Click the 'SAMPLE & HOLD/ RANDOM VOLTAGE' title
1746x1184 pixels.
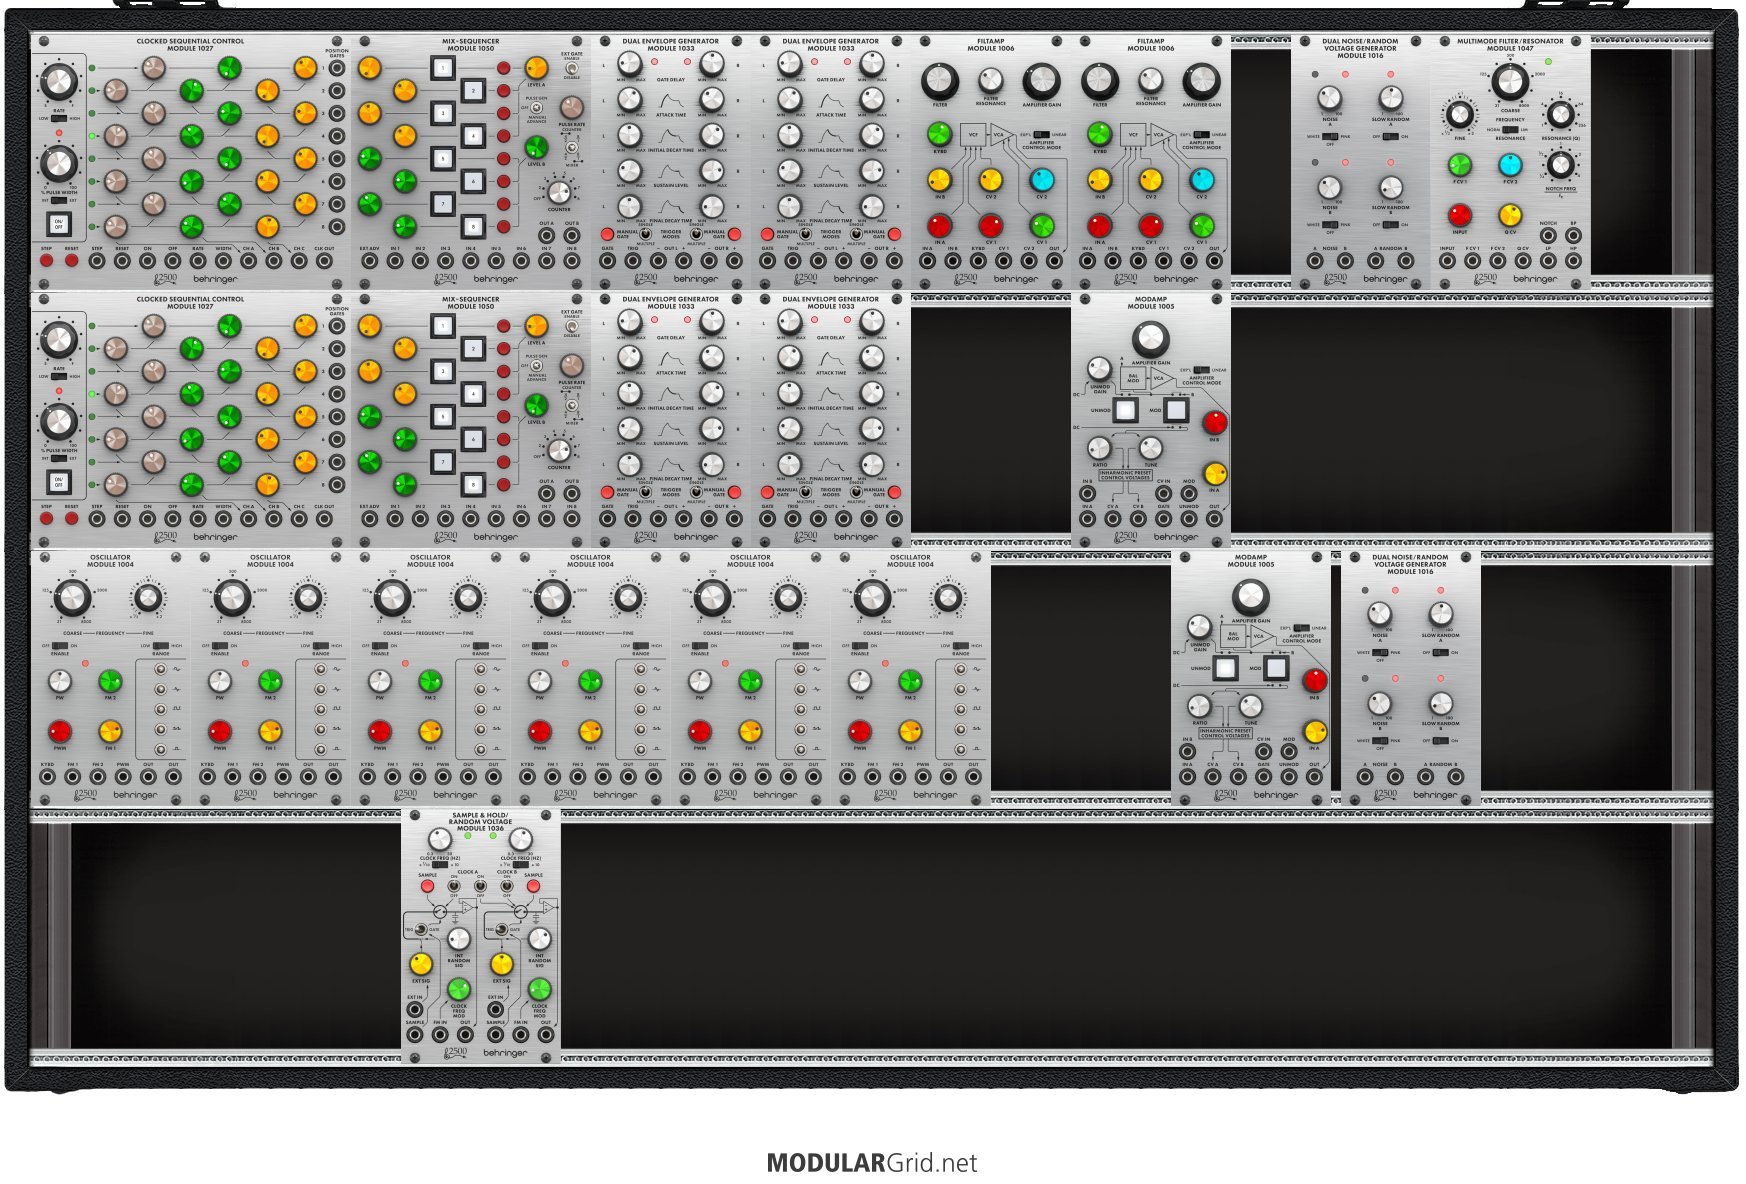point(481,818)
